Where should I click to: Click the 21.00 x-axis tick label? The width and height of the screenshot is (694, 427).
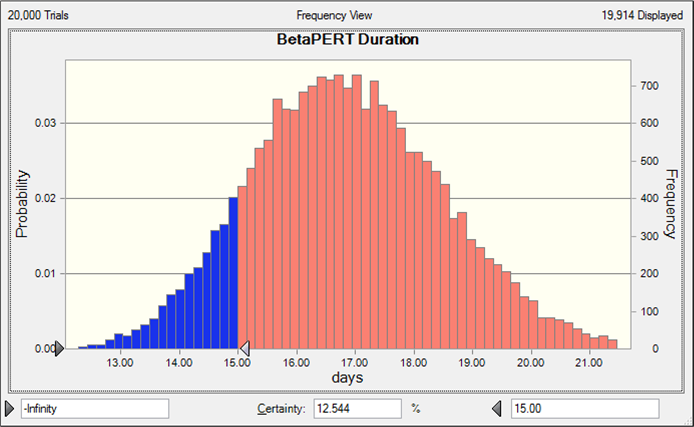click(x=589, y=363)
